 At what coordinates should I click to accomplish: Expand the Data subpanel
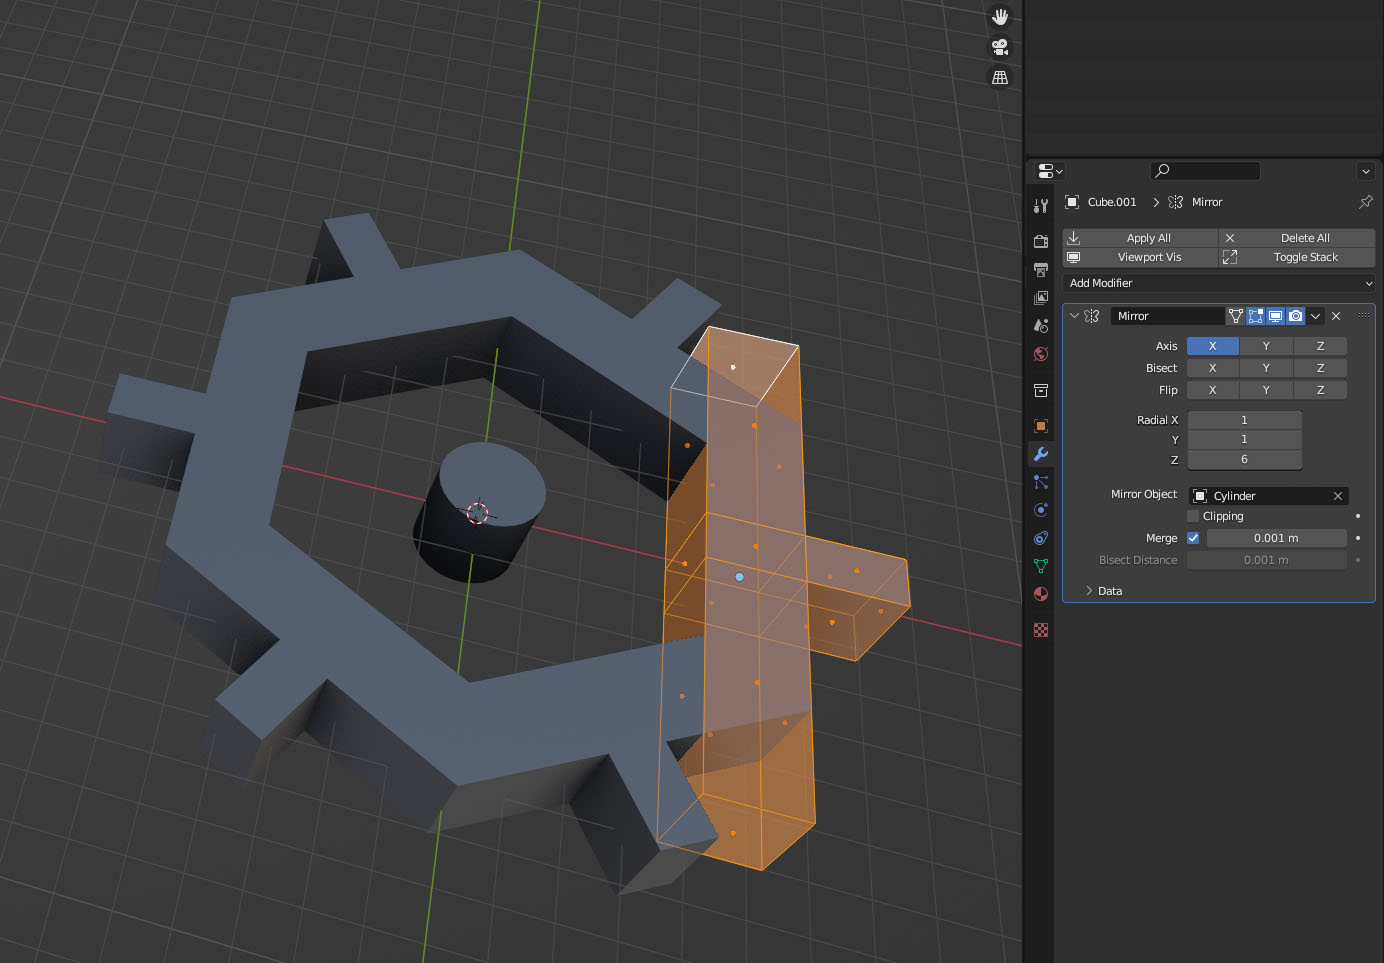coord(1089,591)
